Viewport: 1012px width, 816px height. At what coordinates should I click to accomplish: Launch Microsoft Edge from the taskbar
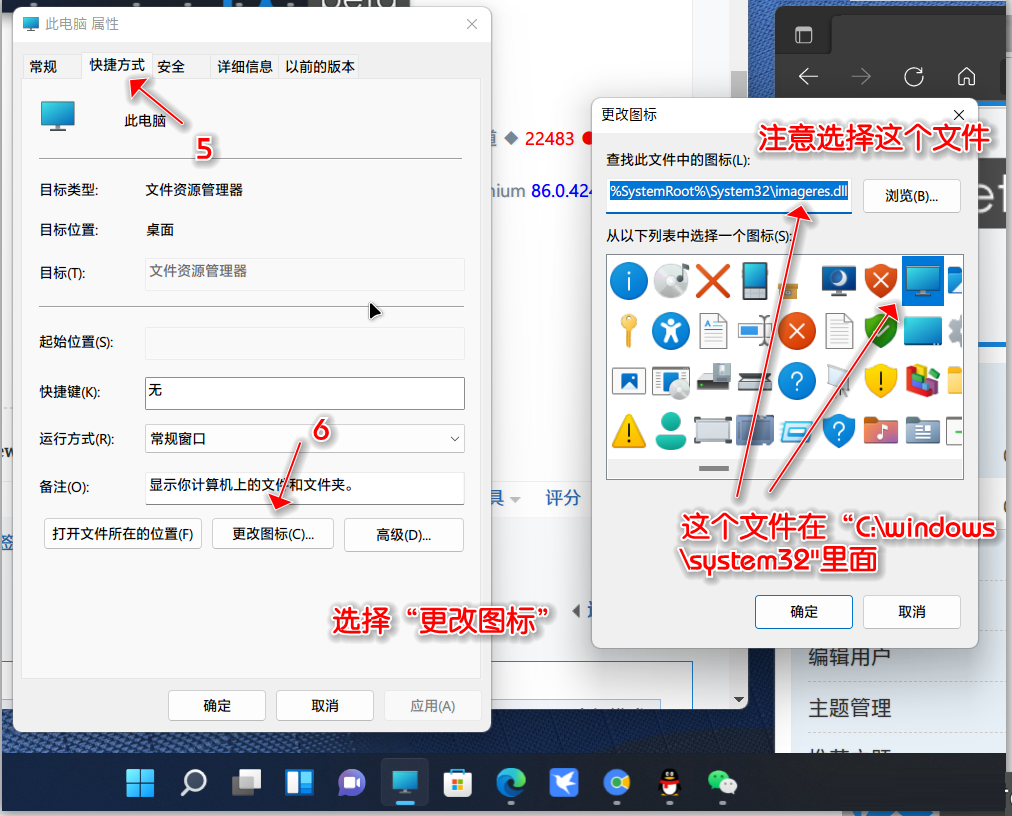(x=510, y=785)
